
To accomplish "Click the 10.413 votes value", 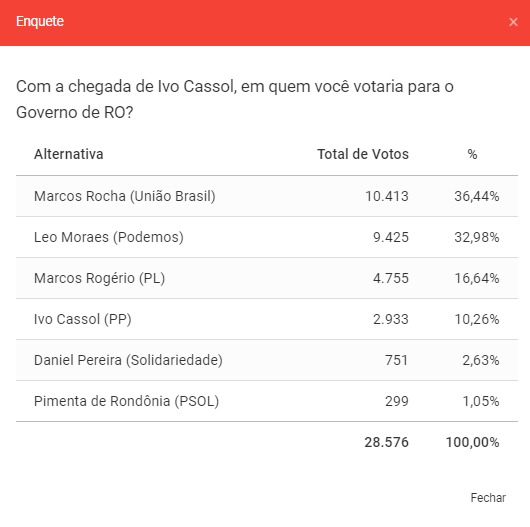I will [387, 196].
